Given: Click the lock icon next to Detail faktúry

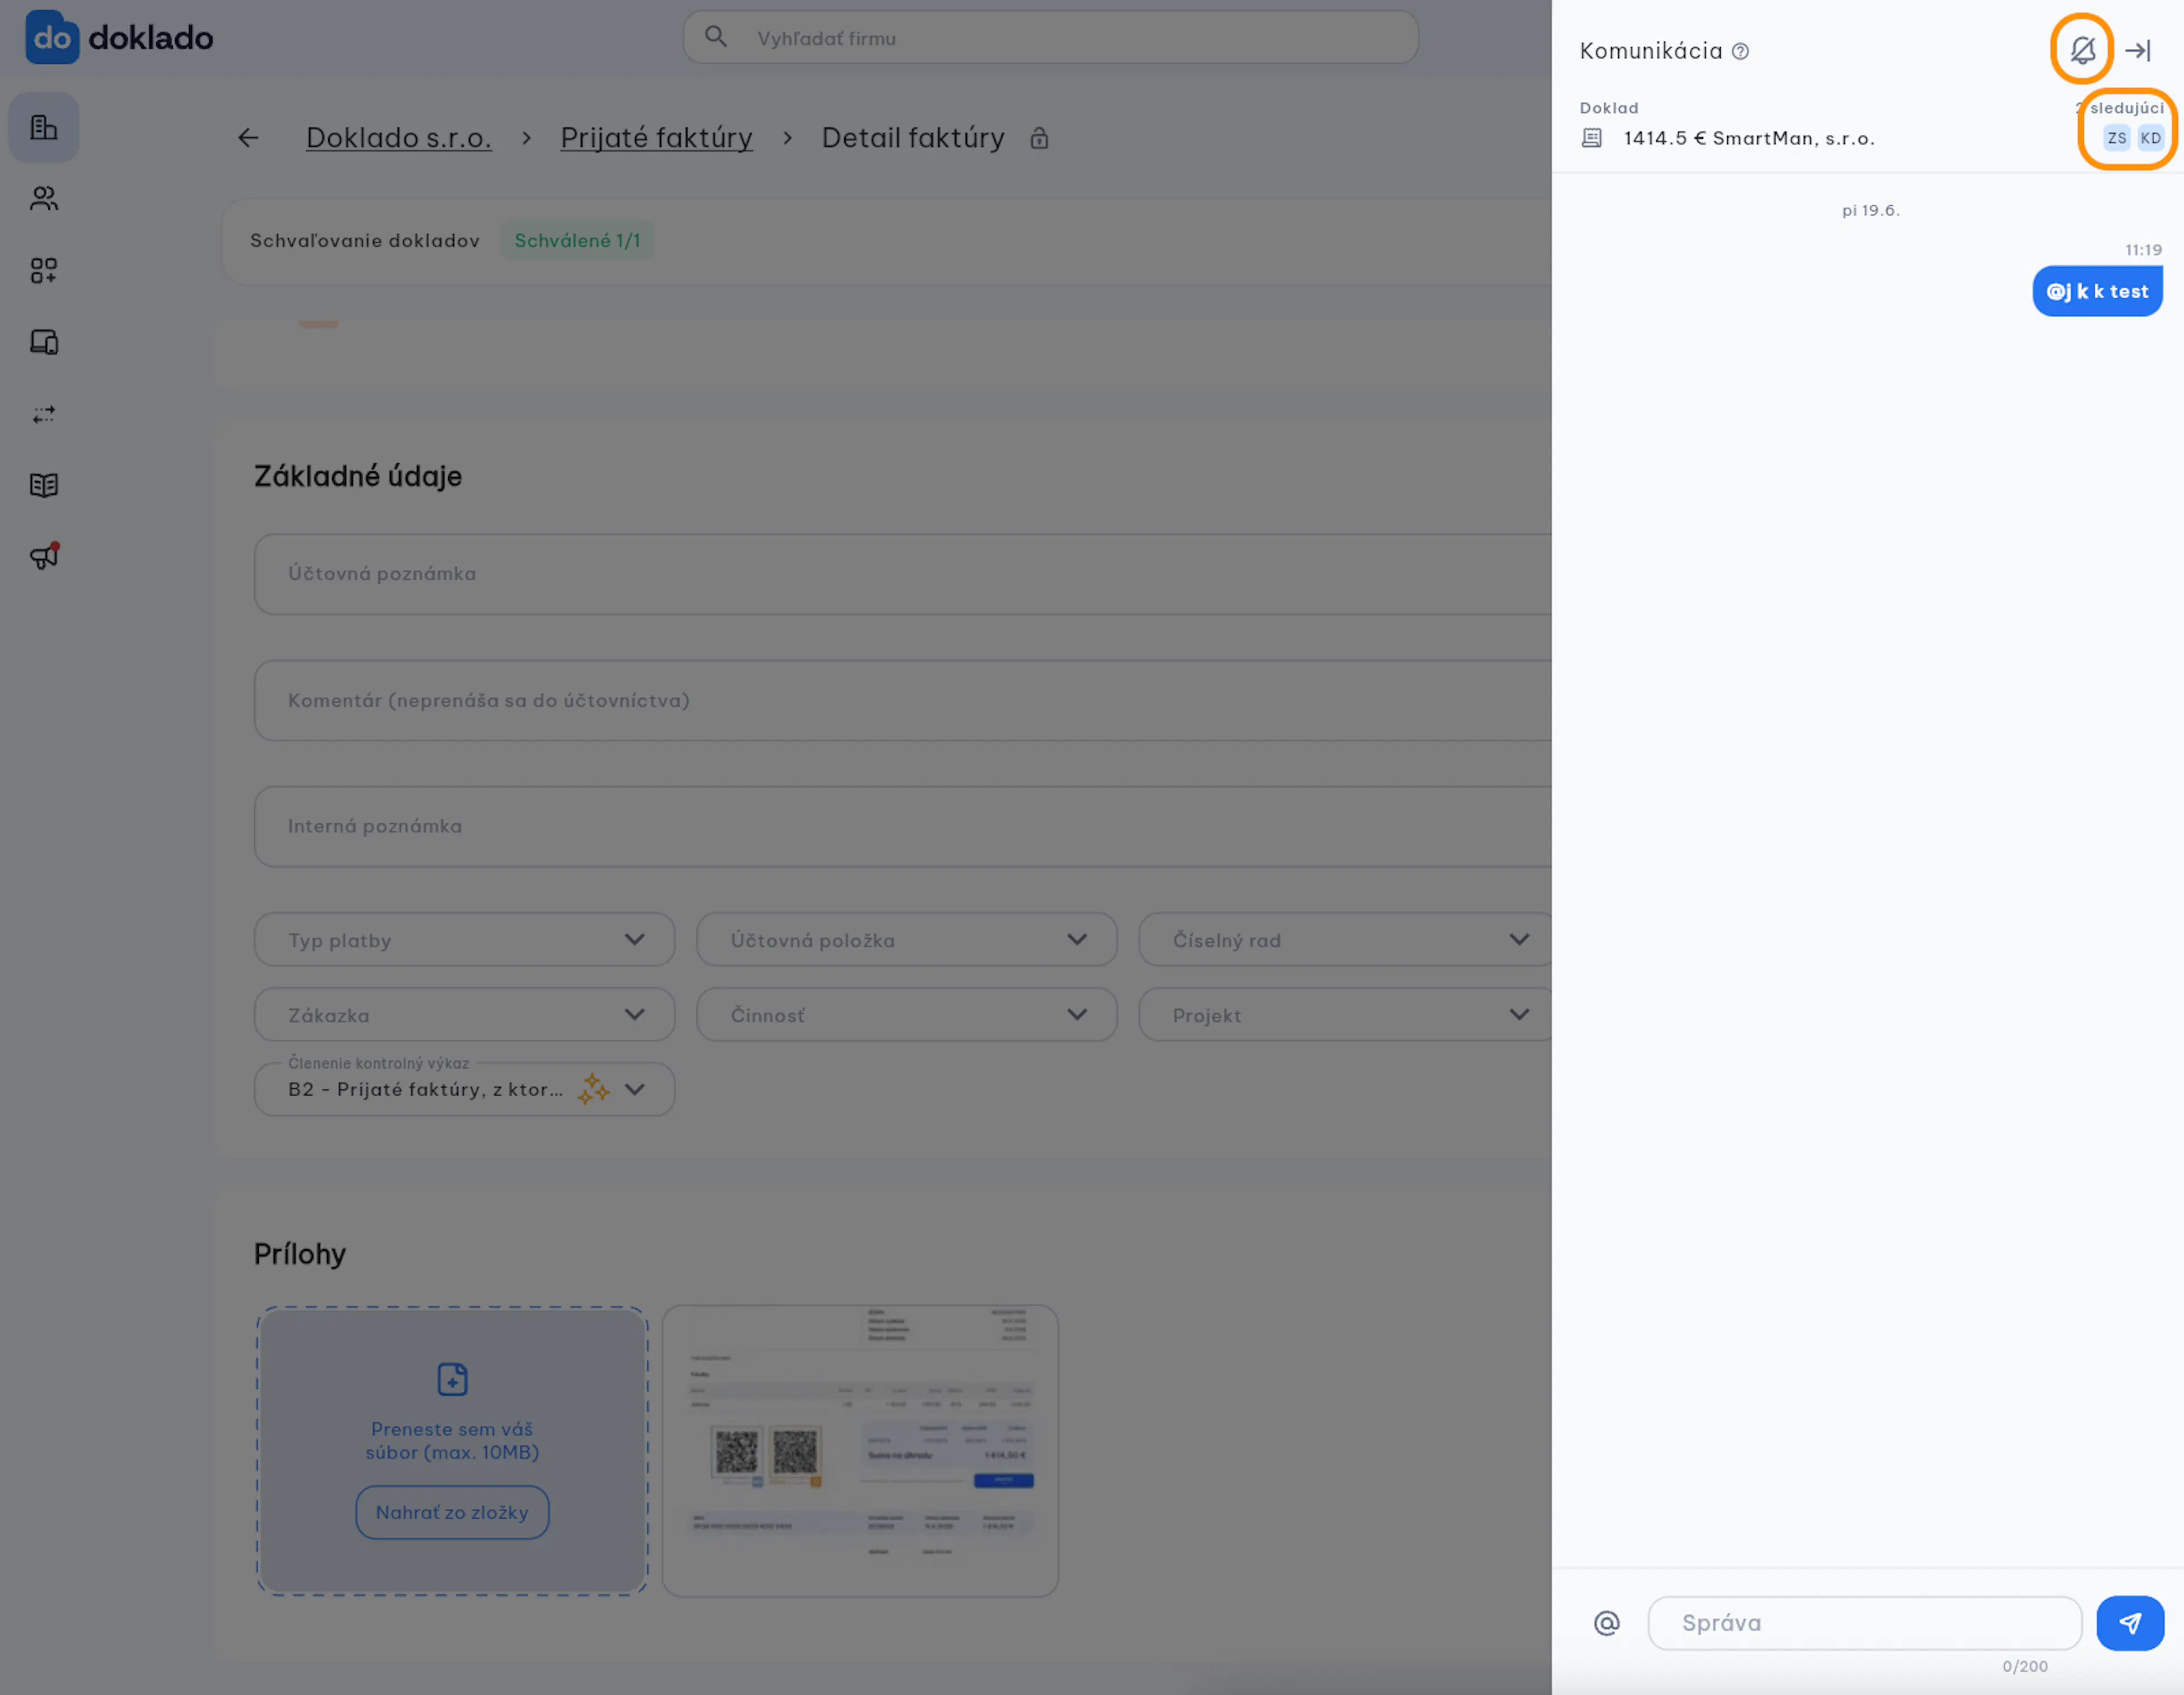Looking at the screenshot, I should 1039,138.
